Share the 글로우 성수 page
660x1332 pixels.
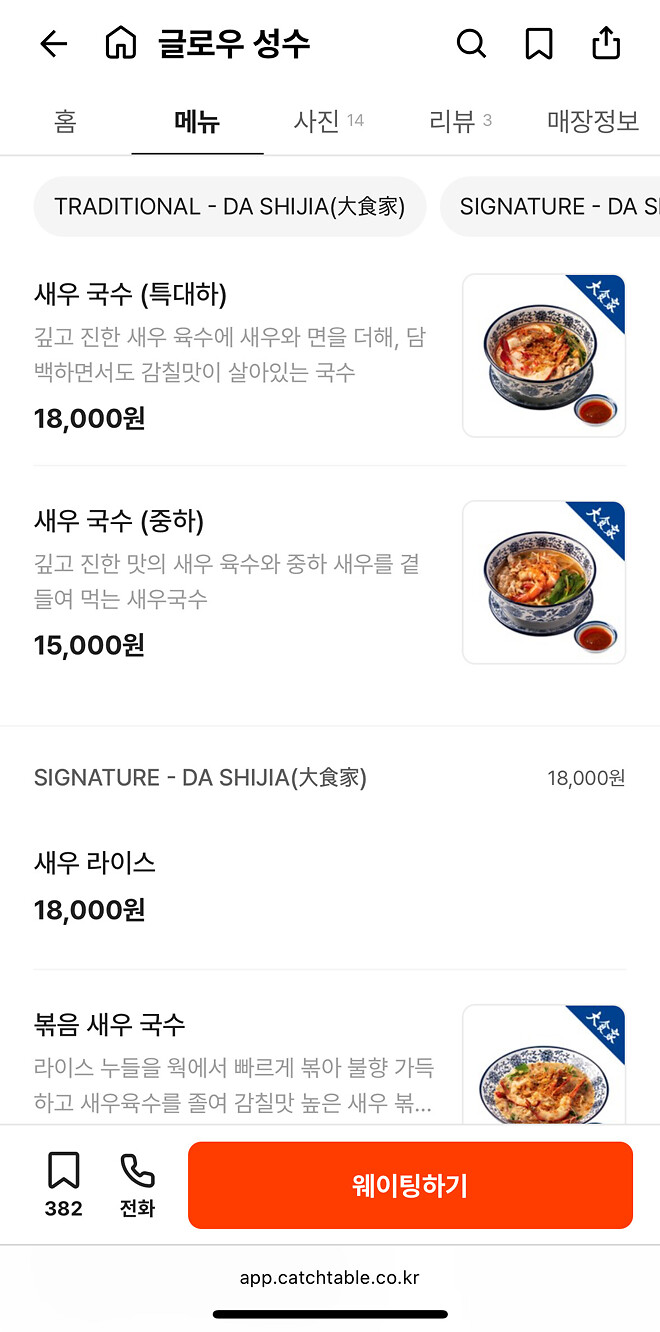605,44
